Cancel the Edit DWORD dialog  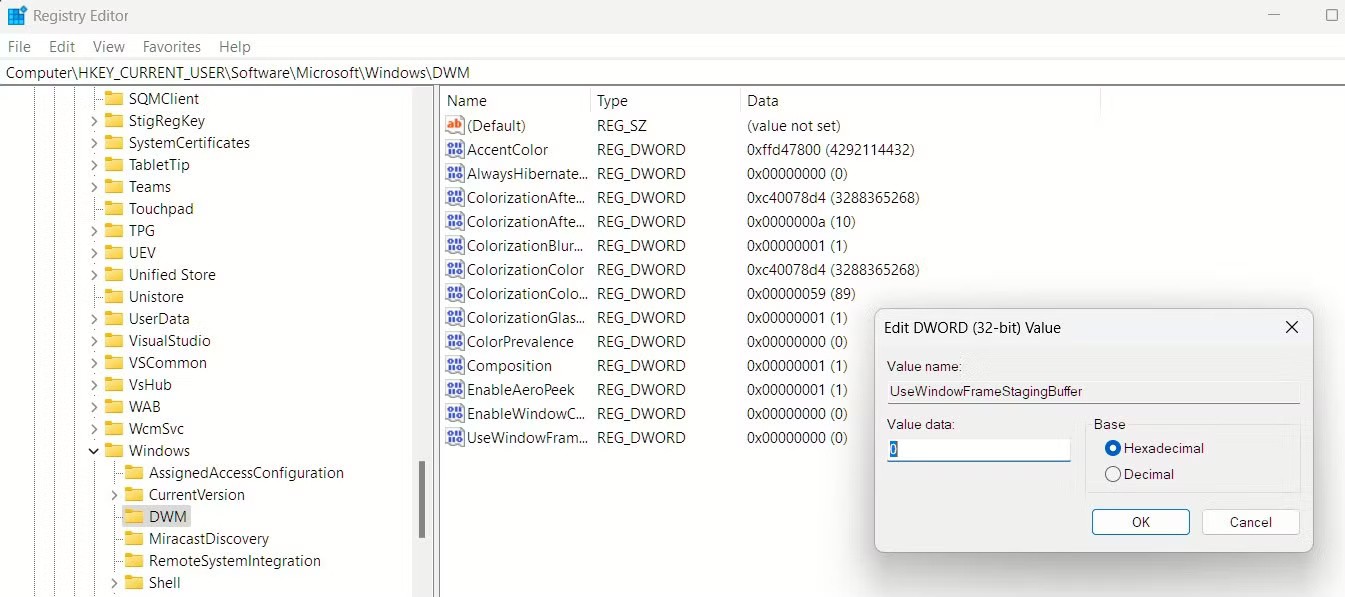[1250, 522]
